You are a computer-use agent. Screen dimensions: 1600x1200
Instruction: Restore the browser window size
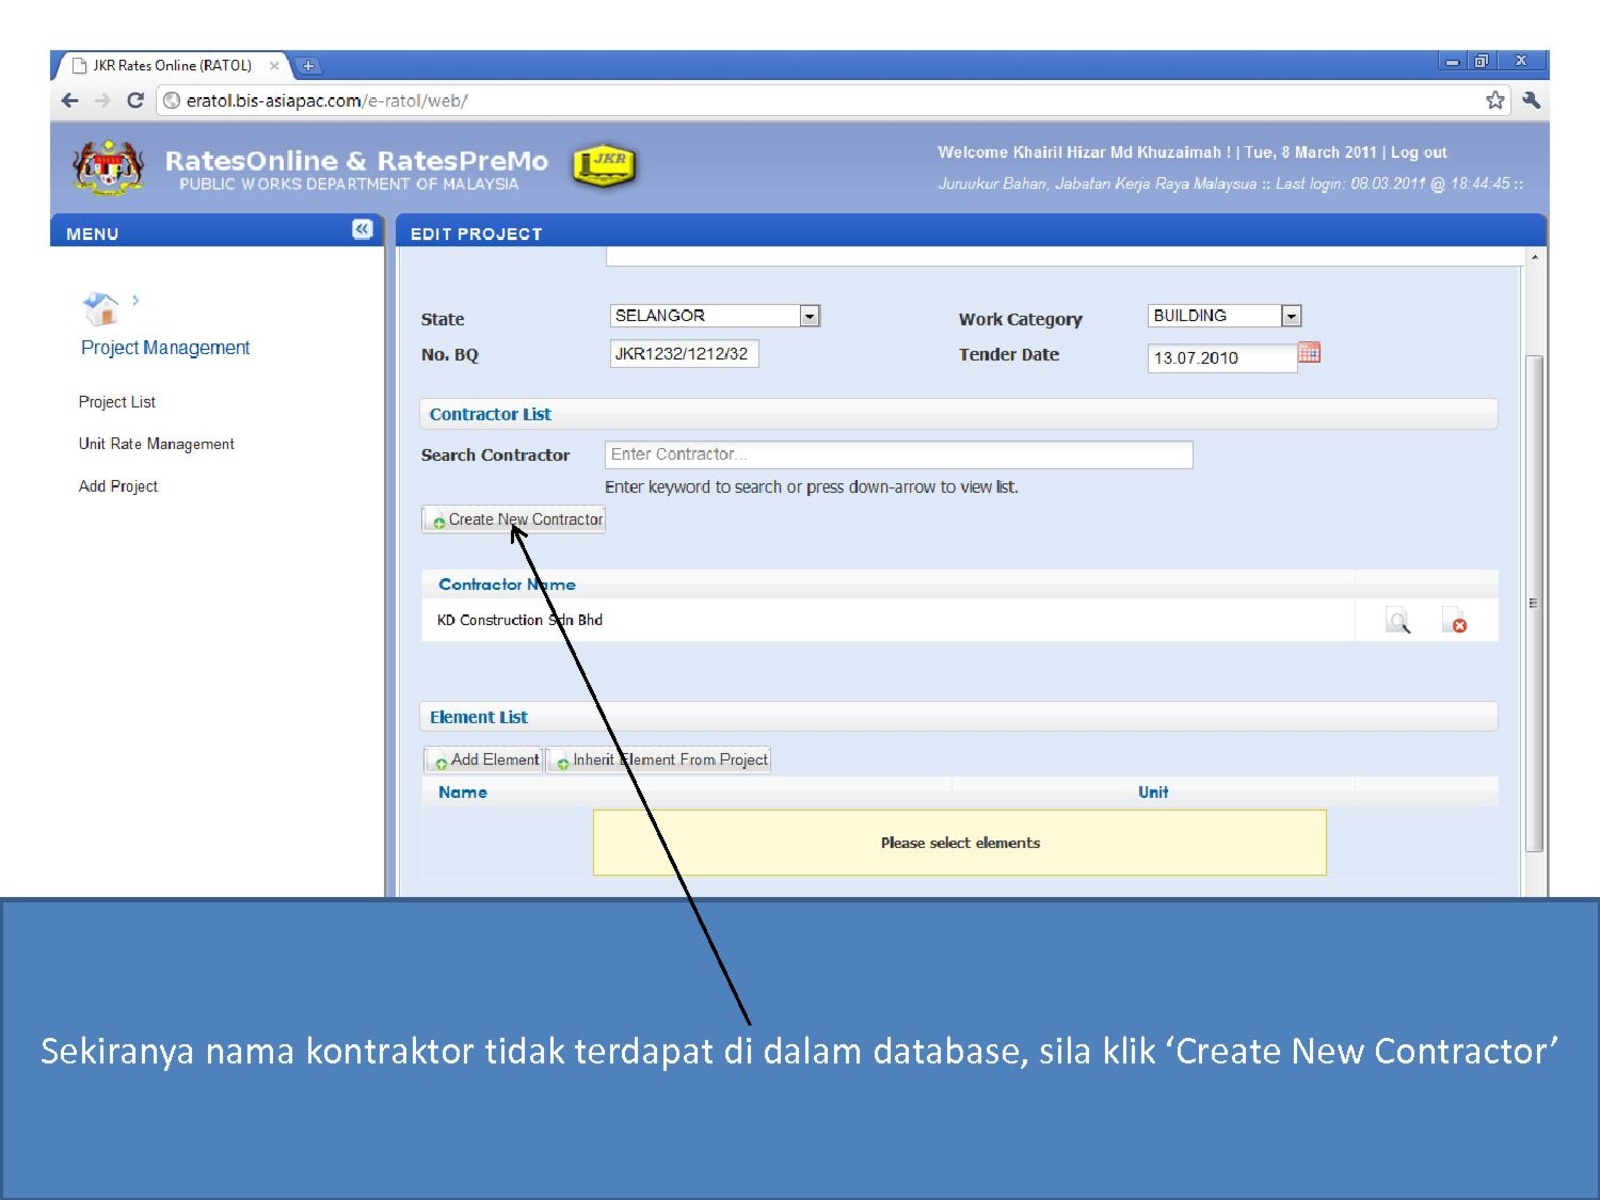(x=1481, y=61)
